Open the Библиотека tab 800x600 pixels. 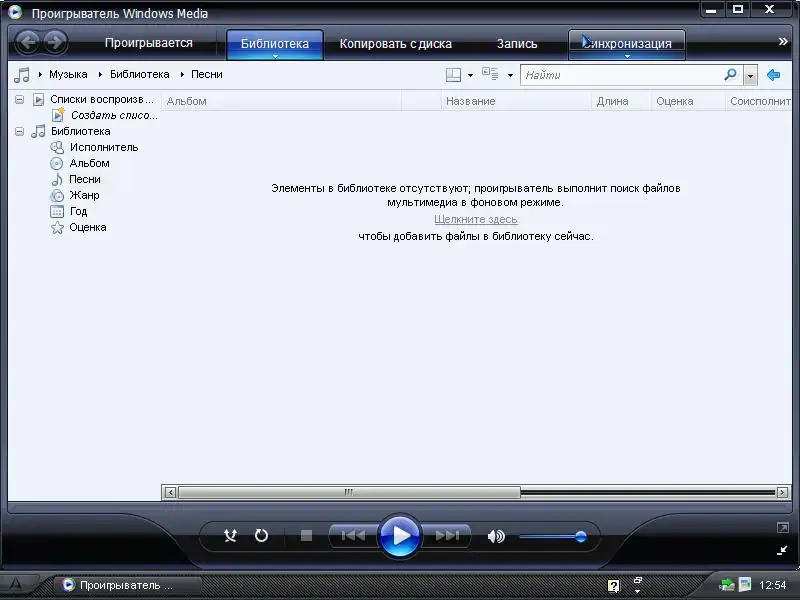[x=274, y=44]
